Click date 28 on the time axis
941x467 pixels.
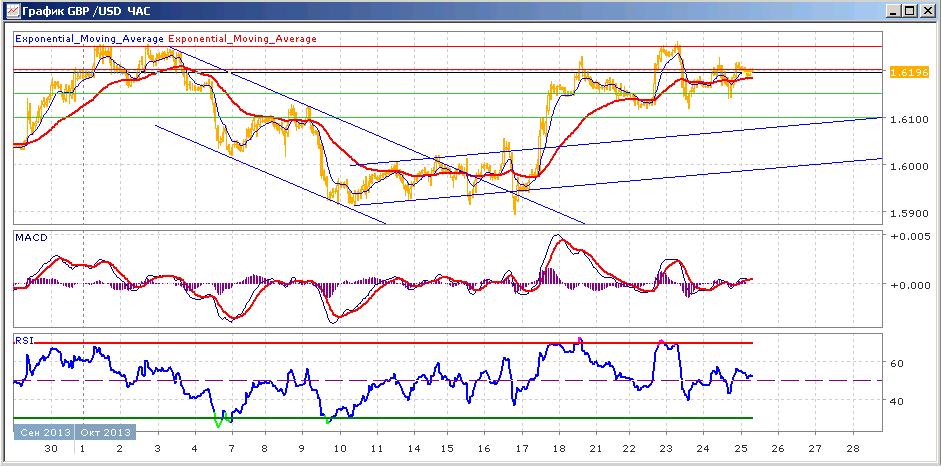tap(852, 449)
